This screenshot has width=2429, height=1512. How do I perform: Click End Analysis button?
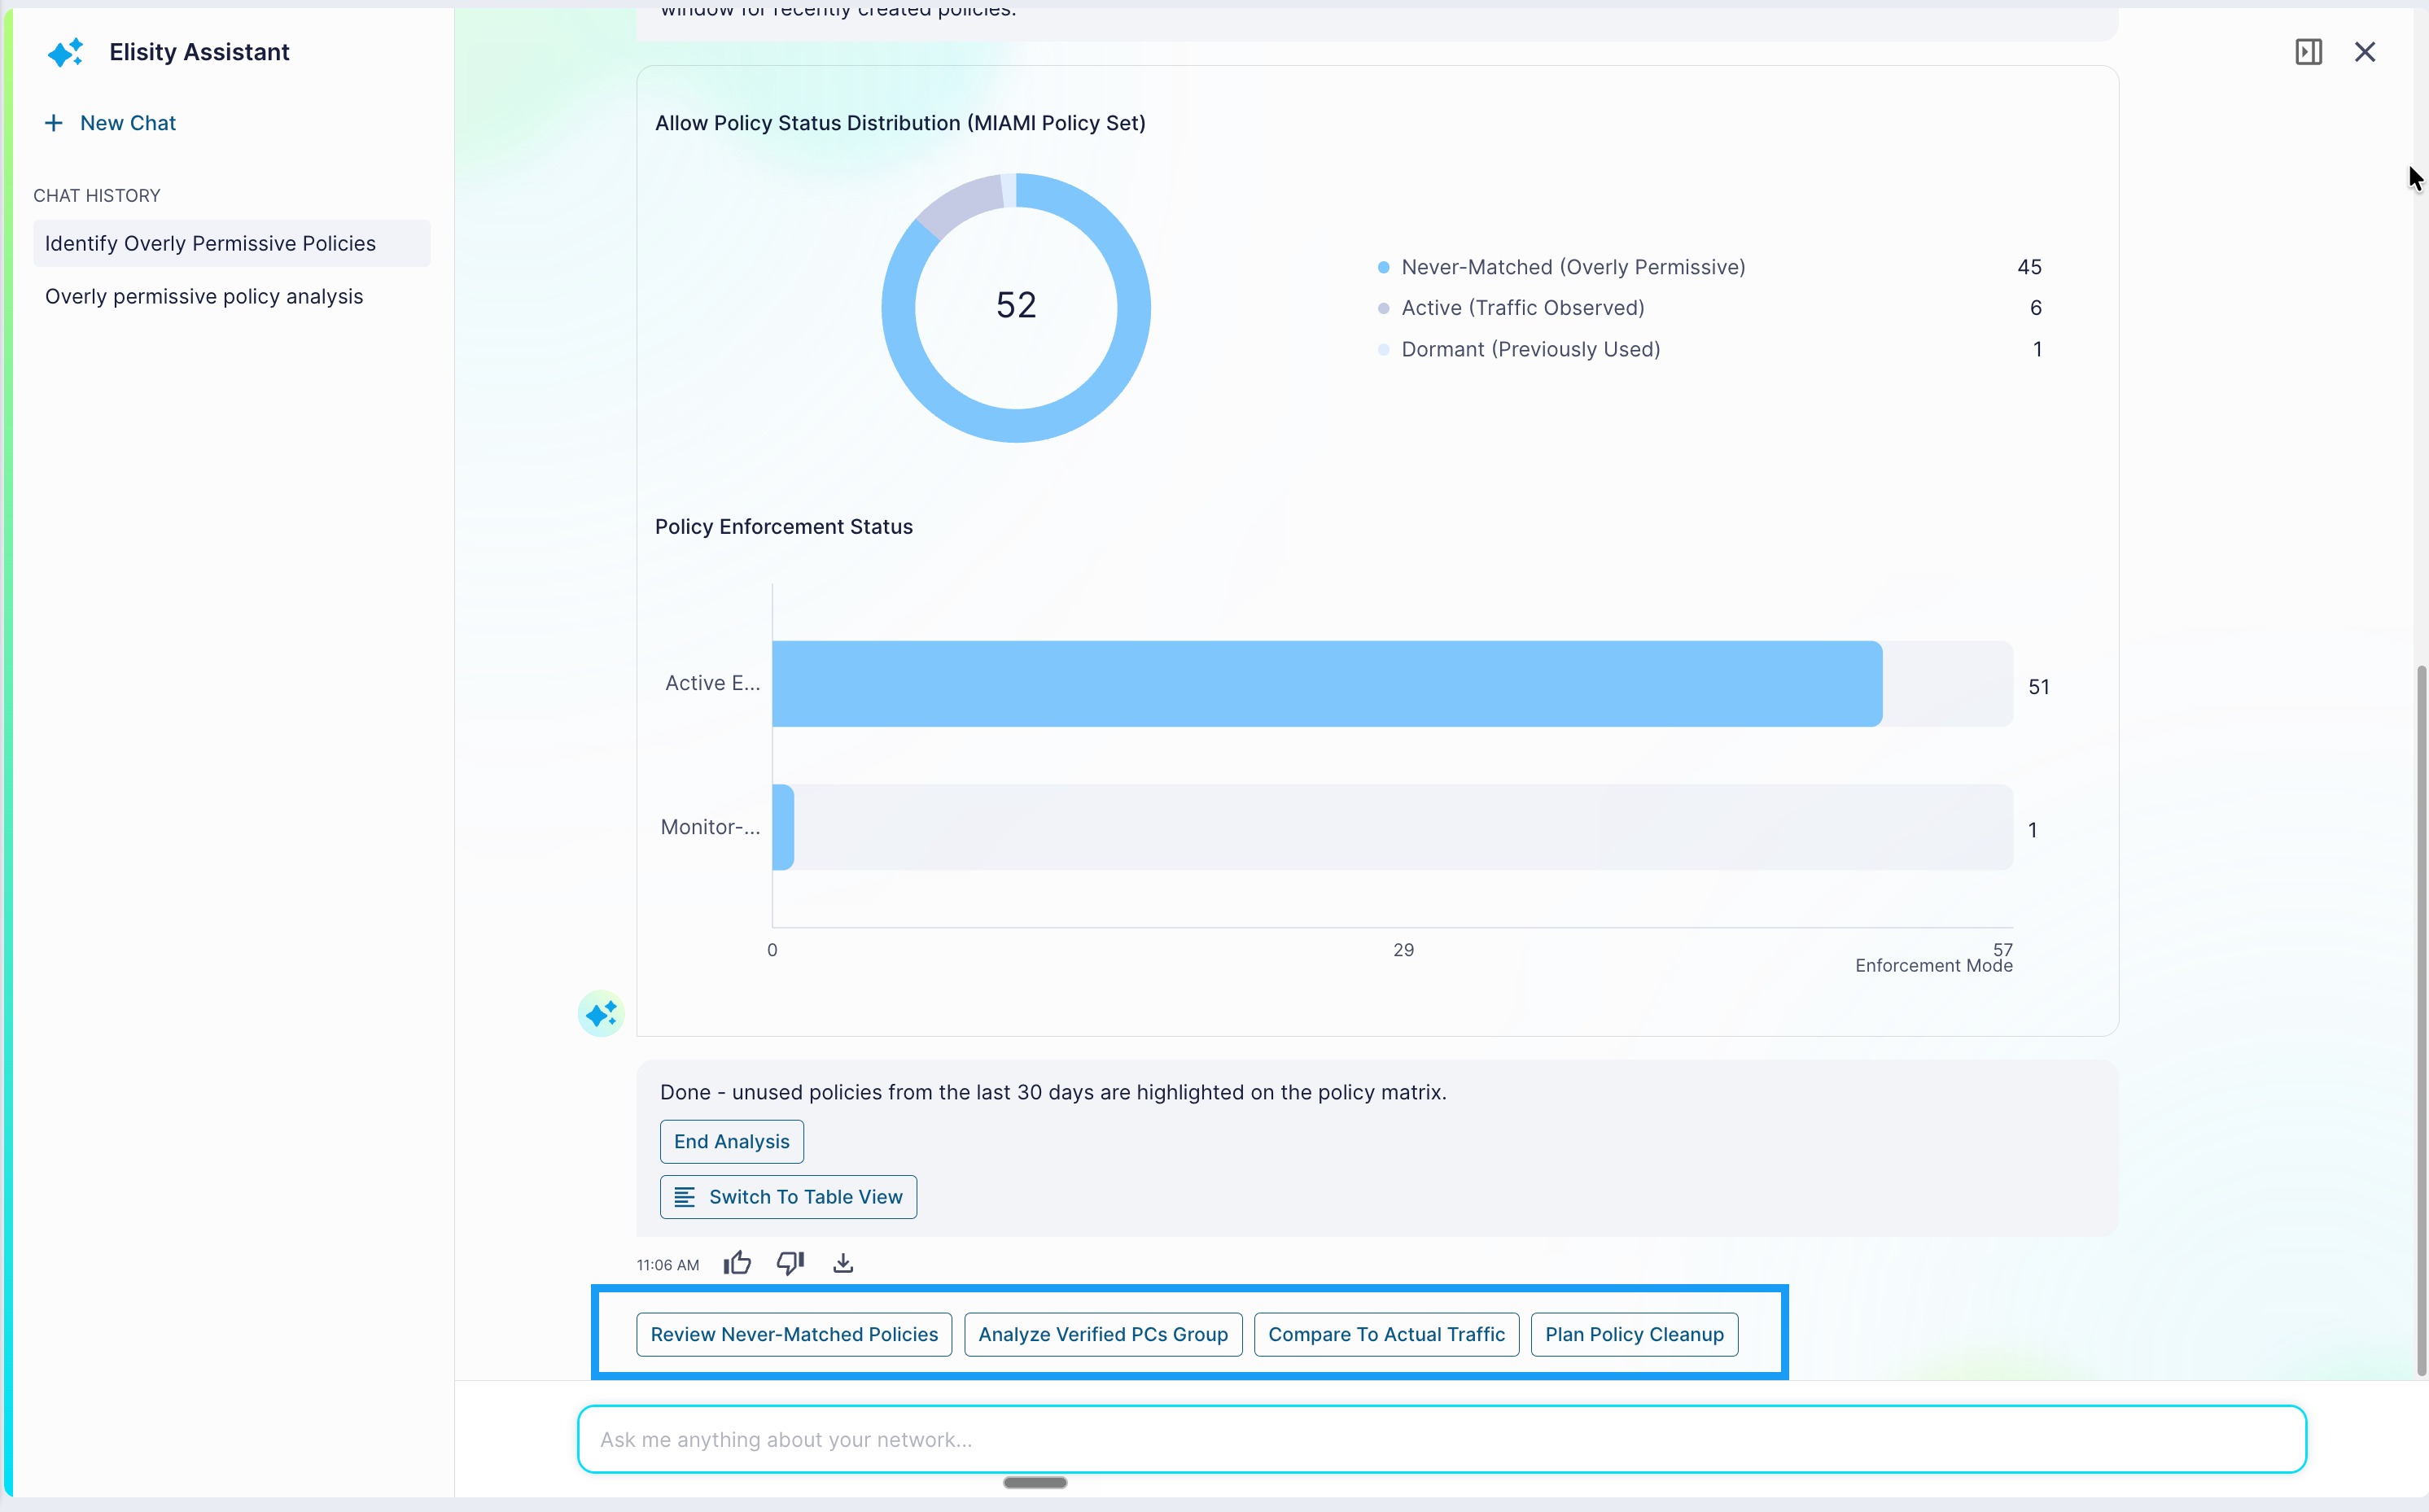731,1141
